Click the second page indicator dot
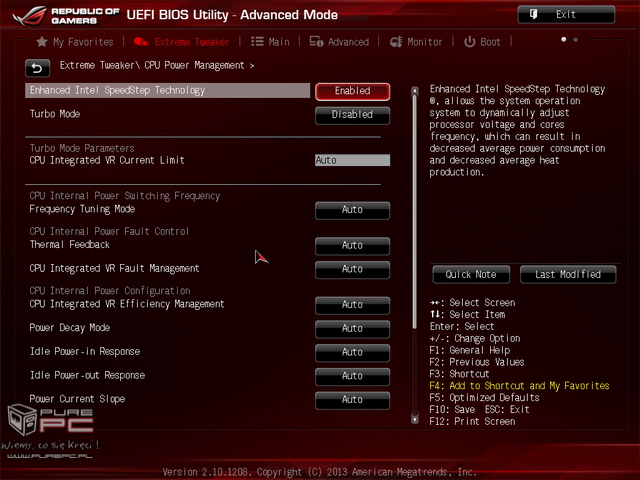The height and width of the screenshot is (480, 640). [x=576, y=40]
